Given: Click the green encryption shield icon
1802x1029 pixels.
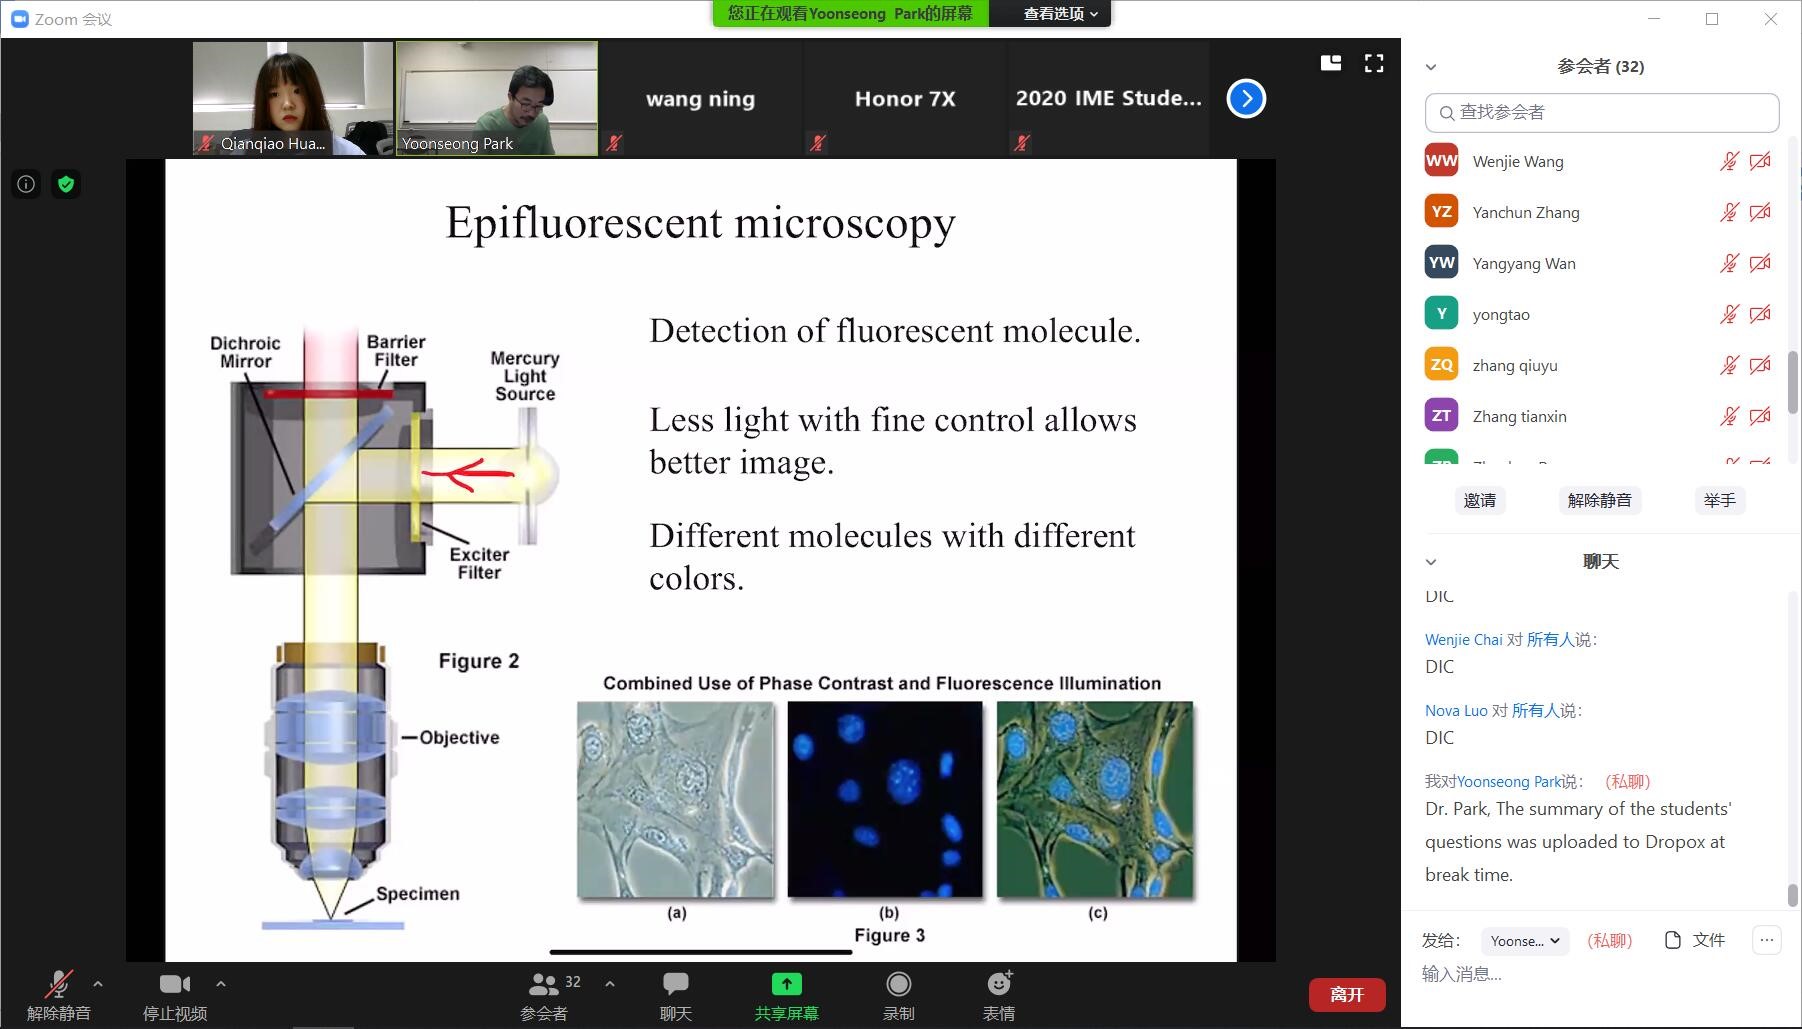Looking at the screenshot, I should click(66, 184).
